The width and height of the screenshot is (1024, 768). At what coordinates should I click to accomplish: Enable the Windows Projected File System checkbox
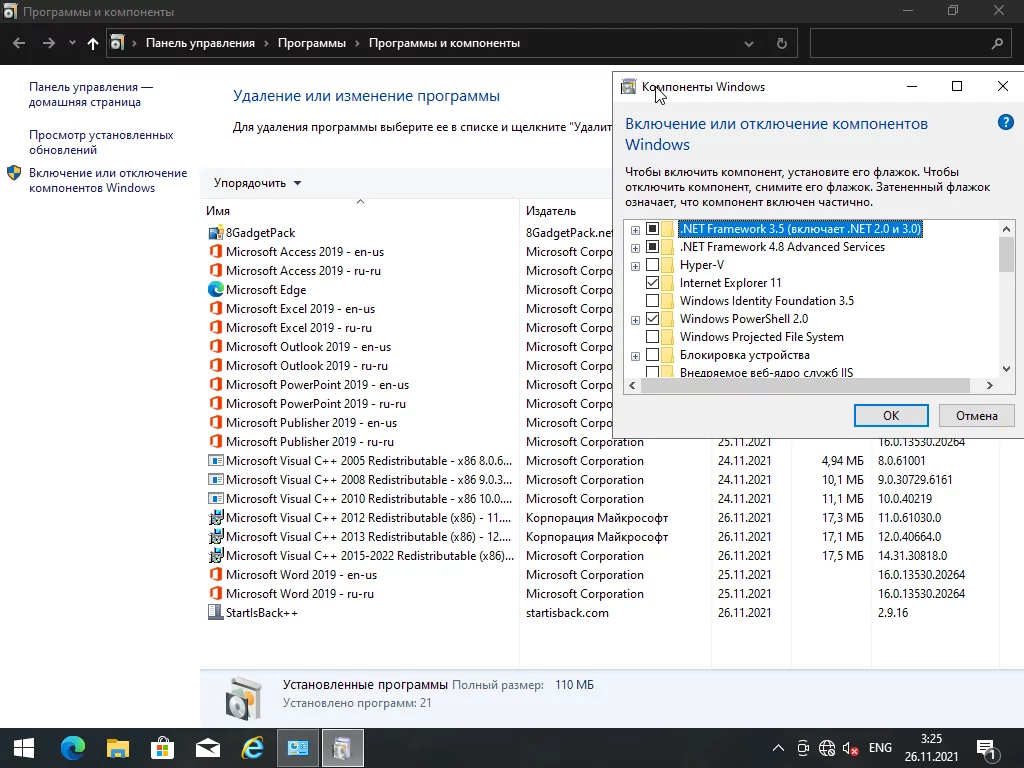[652, 337]
